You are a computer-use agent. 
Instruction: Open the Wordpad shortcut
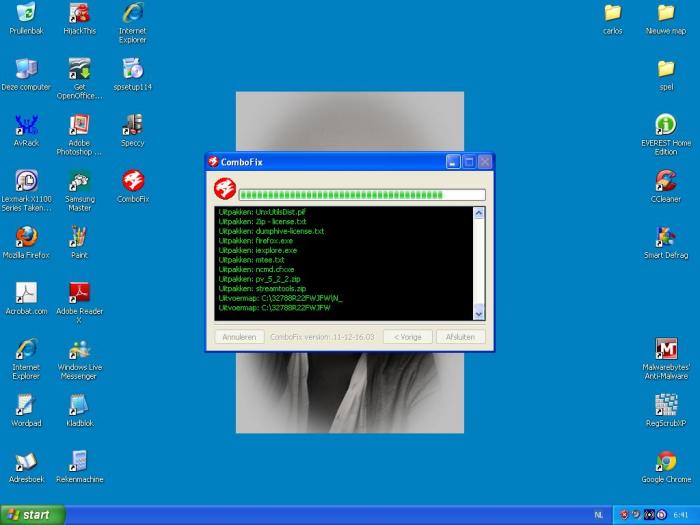pos(26,411)
